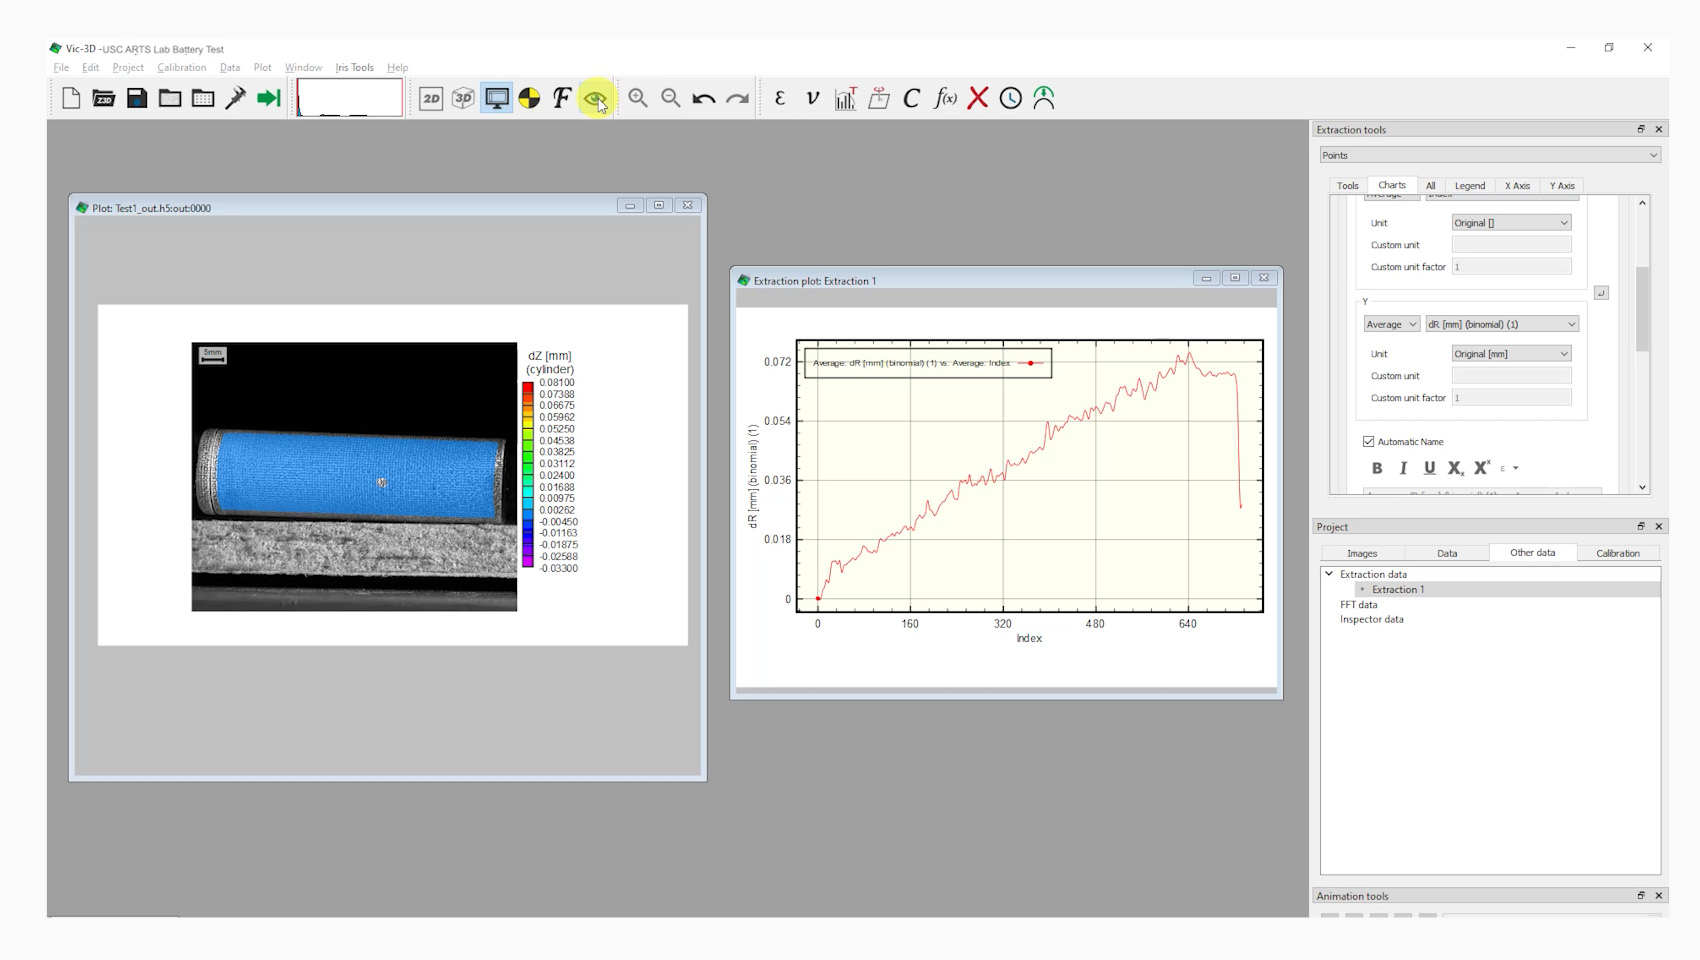Select Extraction 1 in the project tree

click(1397, 590)
